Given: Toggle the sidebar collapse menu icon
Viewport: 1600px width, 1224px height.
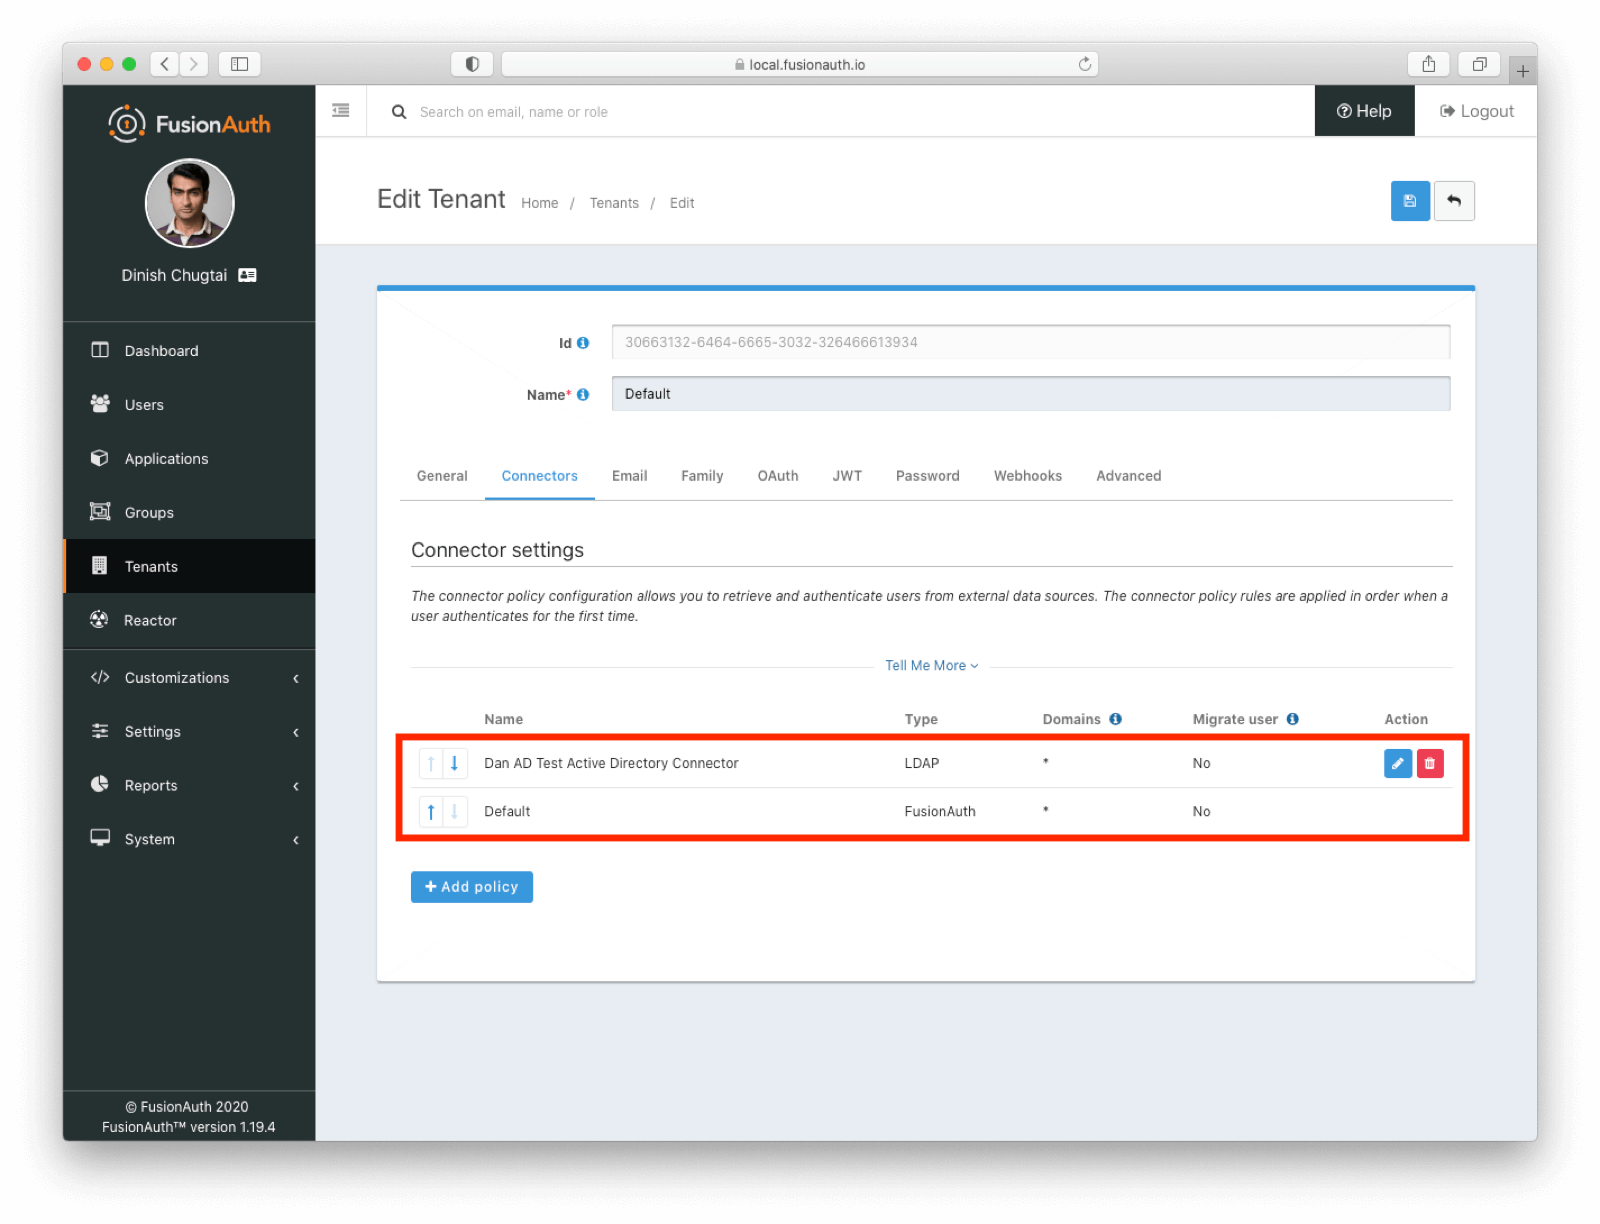Looking at the screenshot, I should pyautogui.click(x=341, y=111).
